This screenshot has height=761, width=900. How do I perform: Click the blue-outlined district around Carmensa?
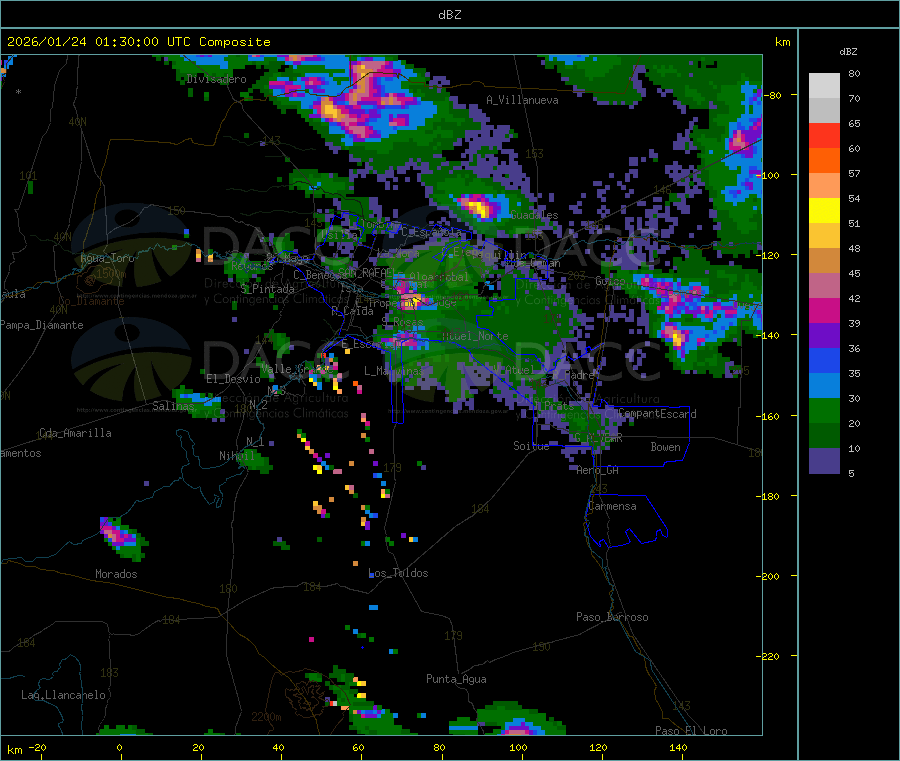click(x=626, y=521)
